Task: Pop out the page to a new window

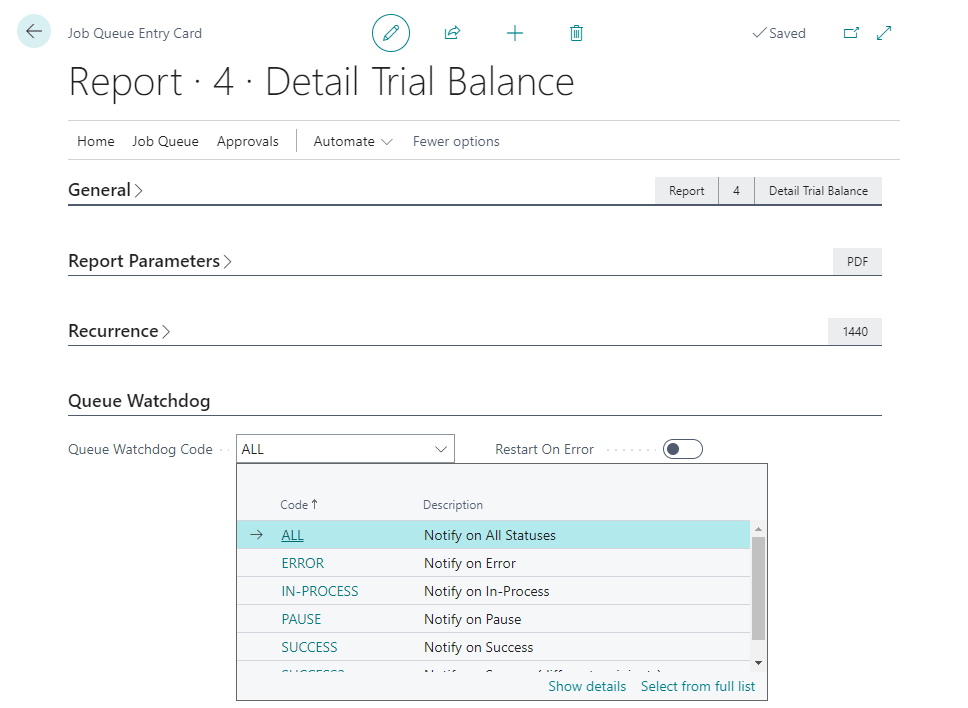Action: coord(851,32)
